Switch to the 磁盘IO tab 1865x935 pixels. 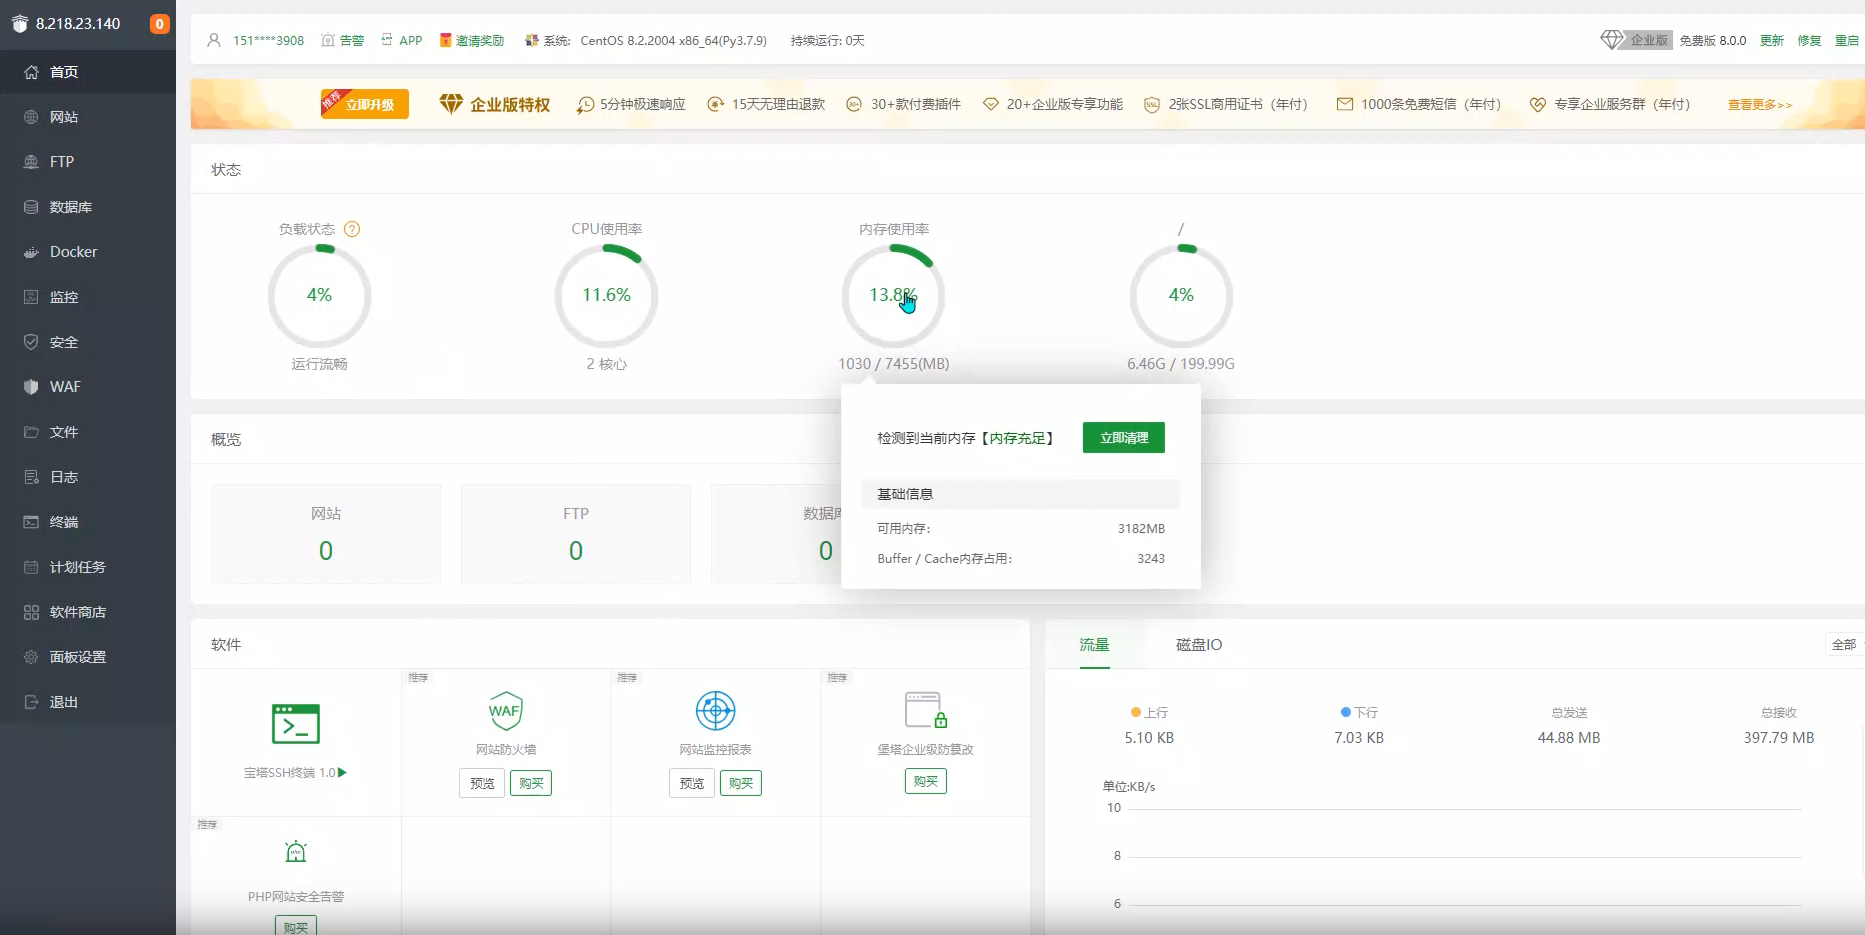pyautogui.click(x=1200, y=644)
